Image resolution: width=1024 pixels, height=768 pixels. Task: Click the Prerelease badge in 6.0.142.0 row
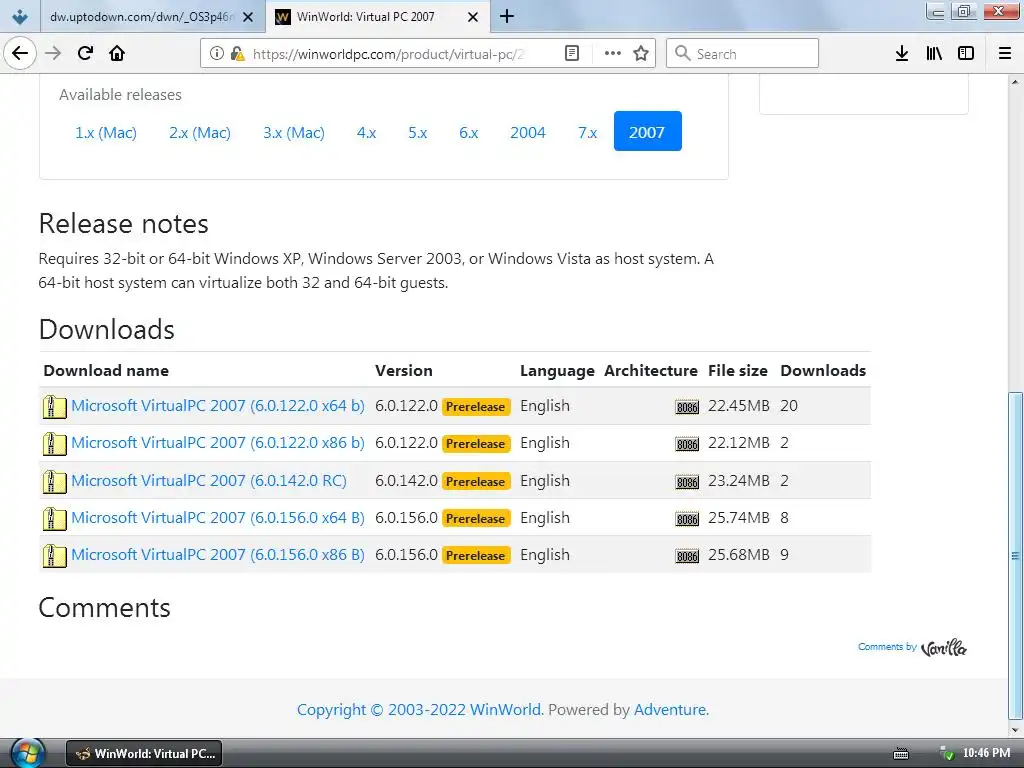point(476,481)
